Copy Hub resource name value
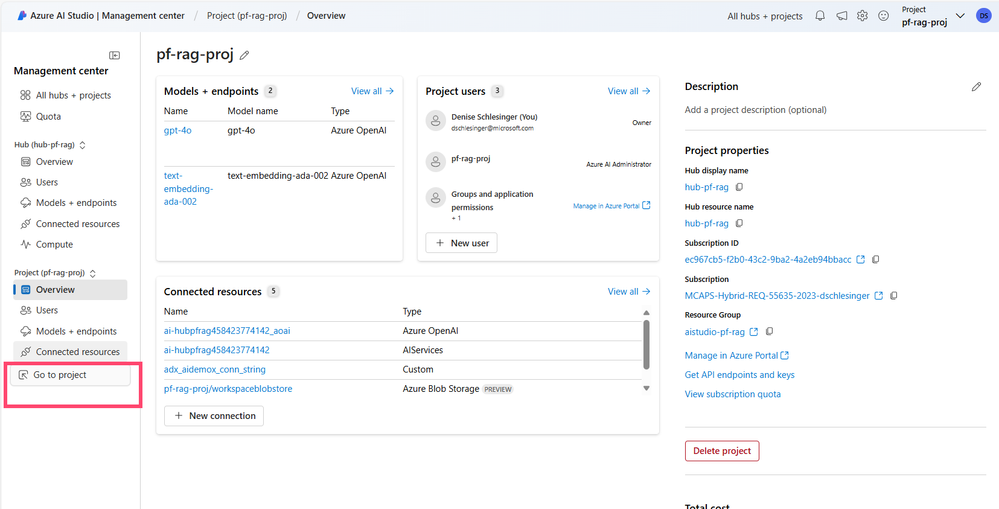Image resolution: width=999 pixels, height=509 pixels. point(739,224)
